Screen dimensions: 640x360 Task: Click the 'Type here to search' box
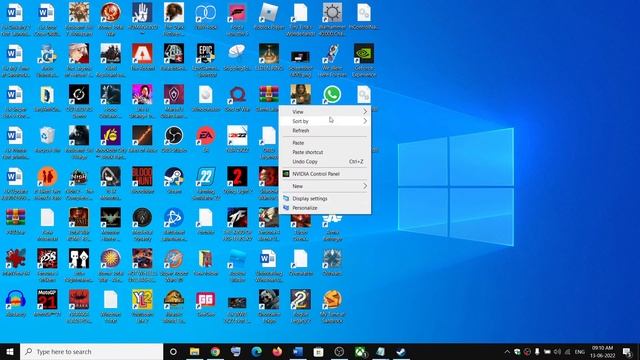click(x=91, y=351)
